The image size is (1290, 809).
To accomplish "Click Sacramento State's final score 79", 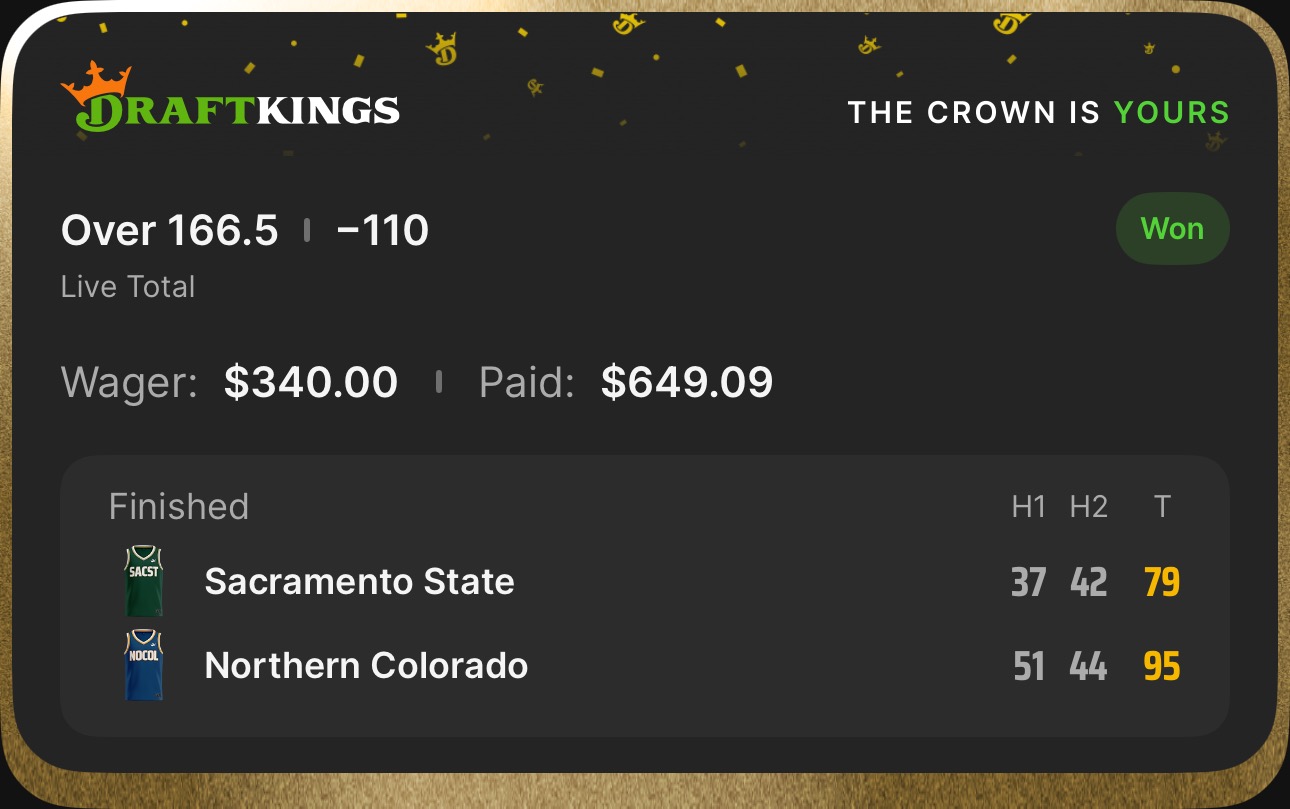I will point(1161,582).
